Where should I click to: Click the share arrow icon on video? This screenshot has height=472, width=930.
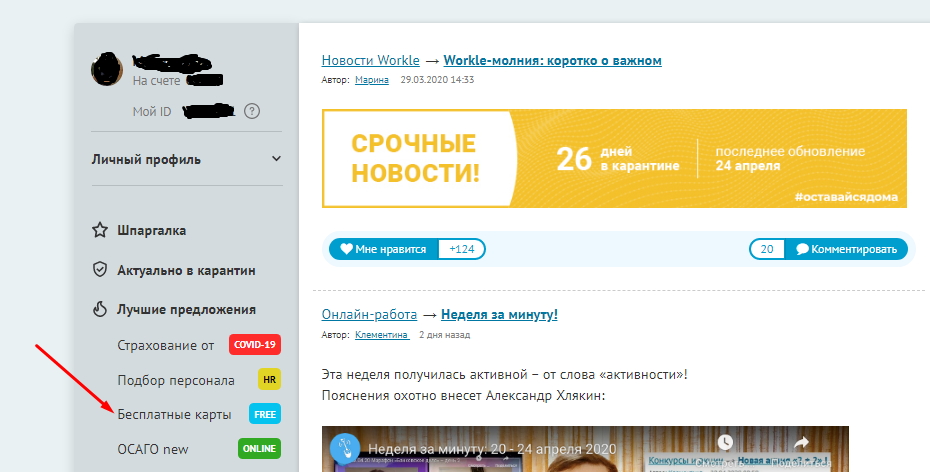click(801, 442)
